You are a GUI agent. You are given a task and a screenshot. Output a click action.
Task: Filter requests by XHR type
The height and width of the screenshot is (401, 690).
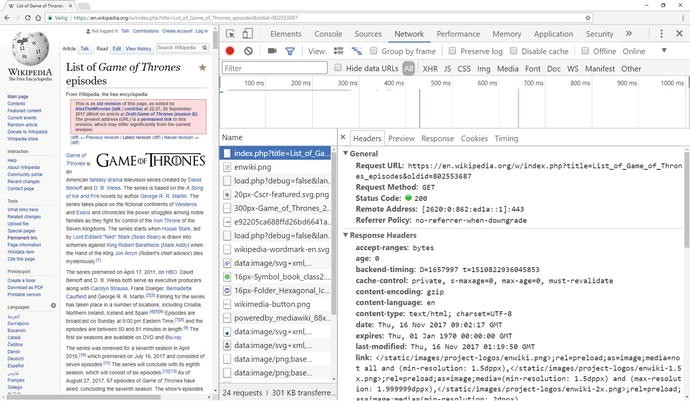point(430,69)
